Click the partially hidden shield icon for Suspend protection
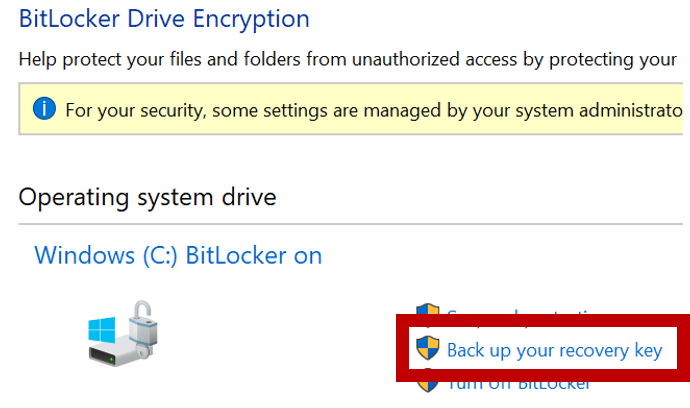 [428, 309]
